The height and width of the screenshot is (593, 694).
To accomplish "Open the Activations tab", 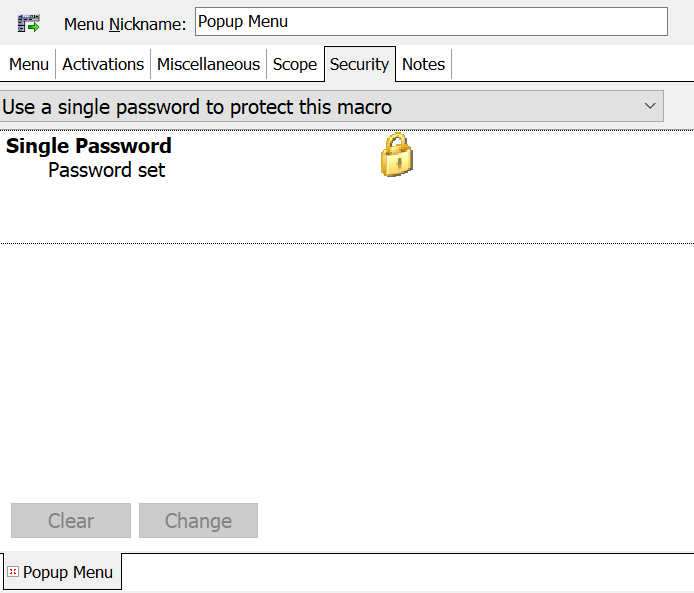I will point(103,64).
